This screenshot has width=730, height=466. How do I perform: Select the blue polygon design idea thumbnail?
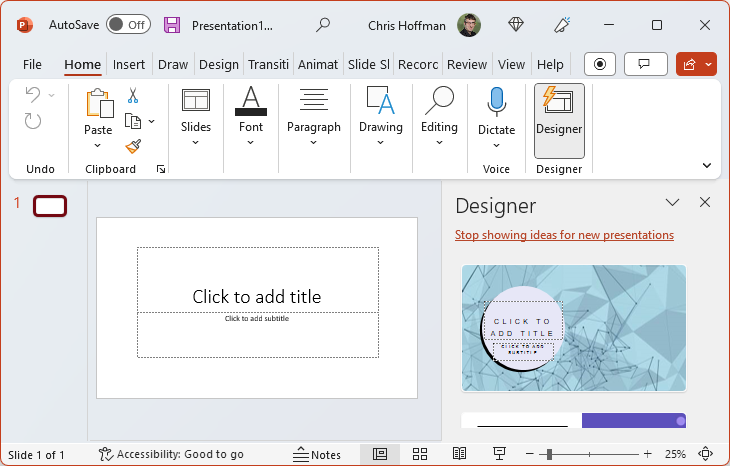pos(573,328)
